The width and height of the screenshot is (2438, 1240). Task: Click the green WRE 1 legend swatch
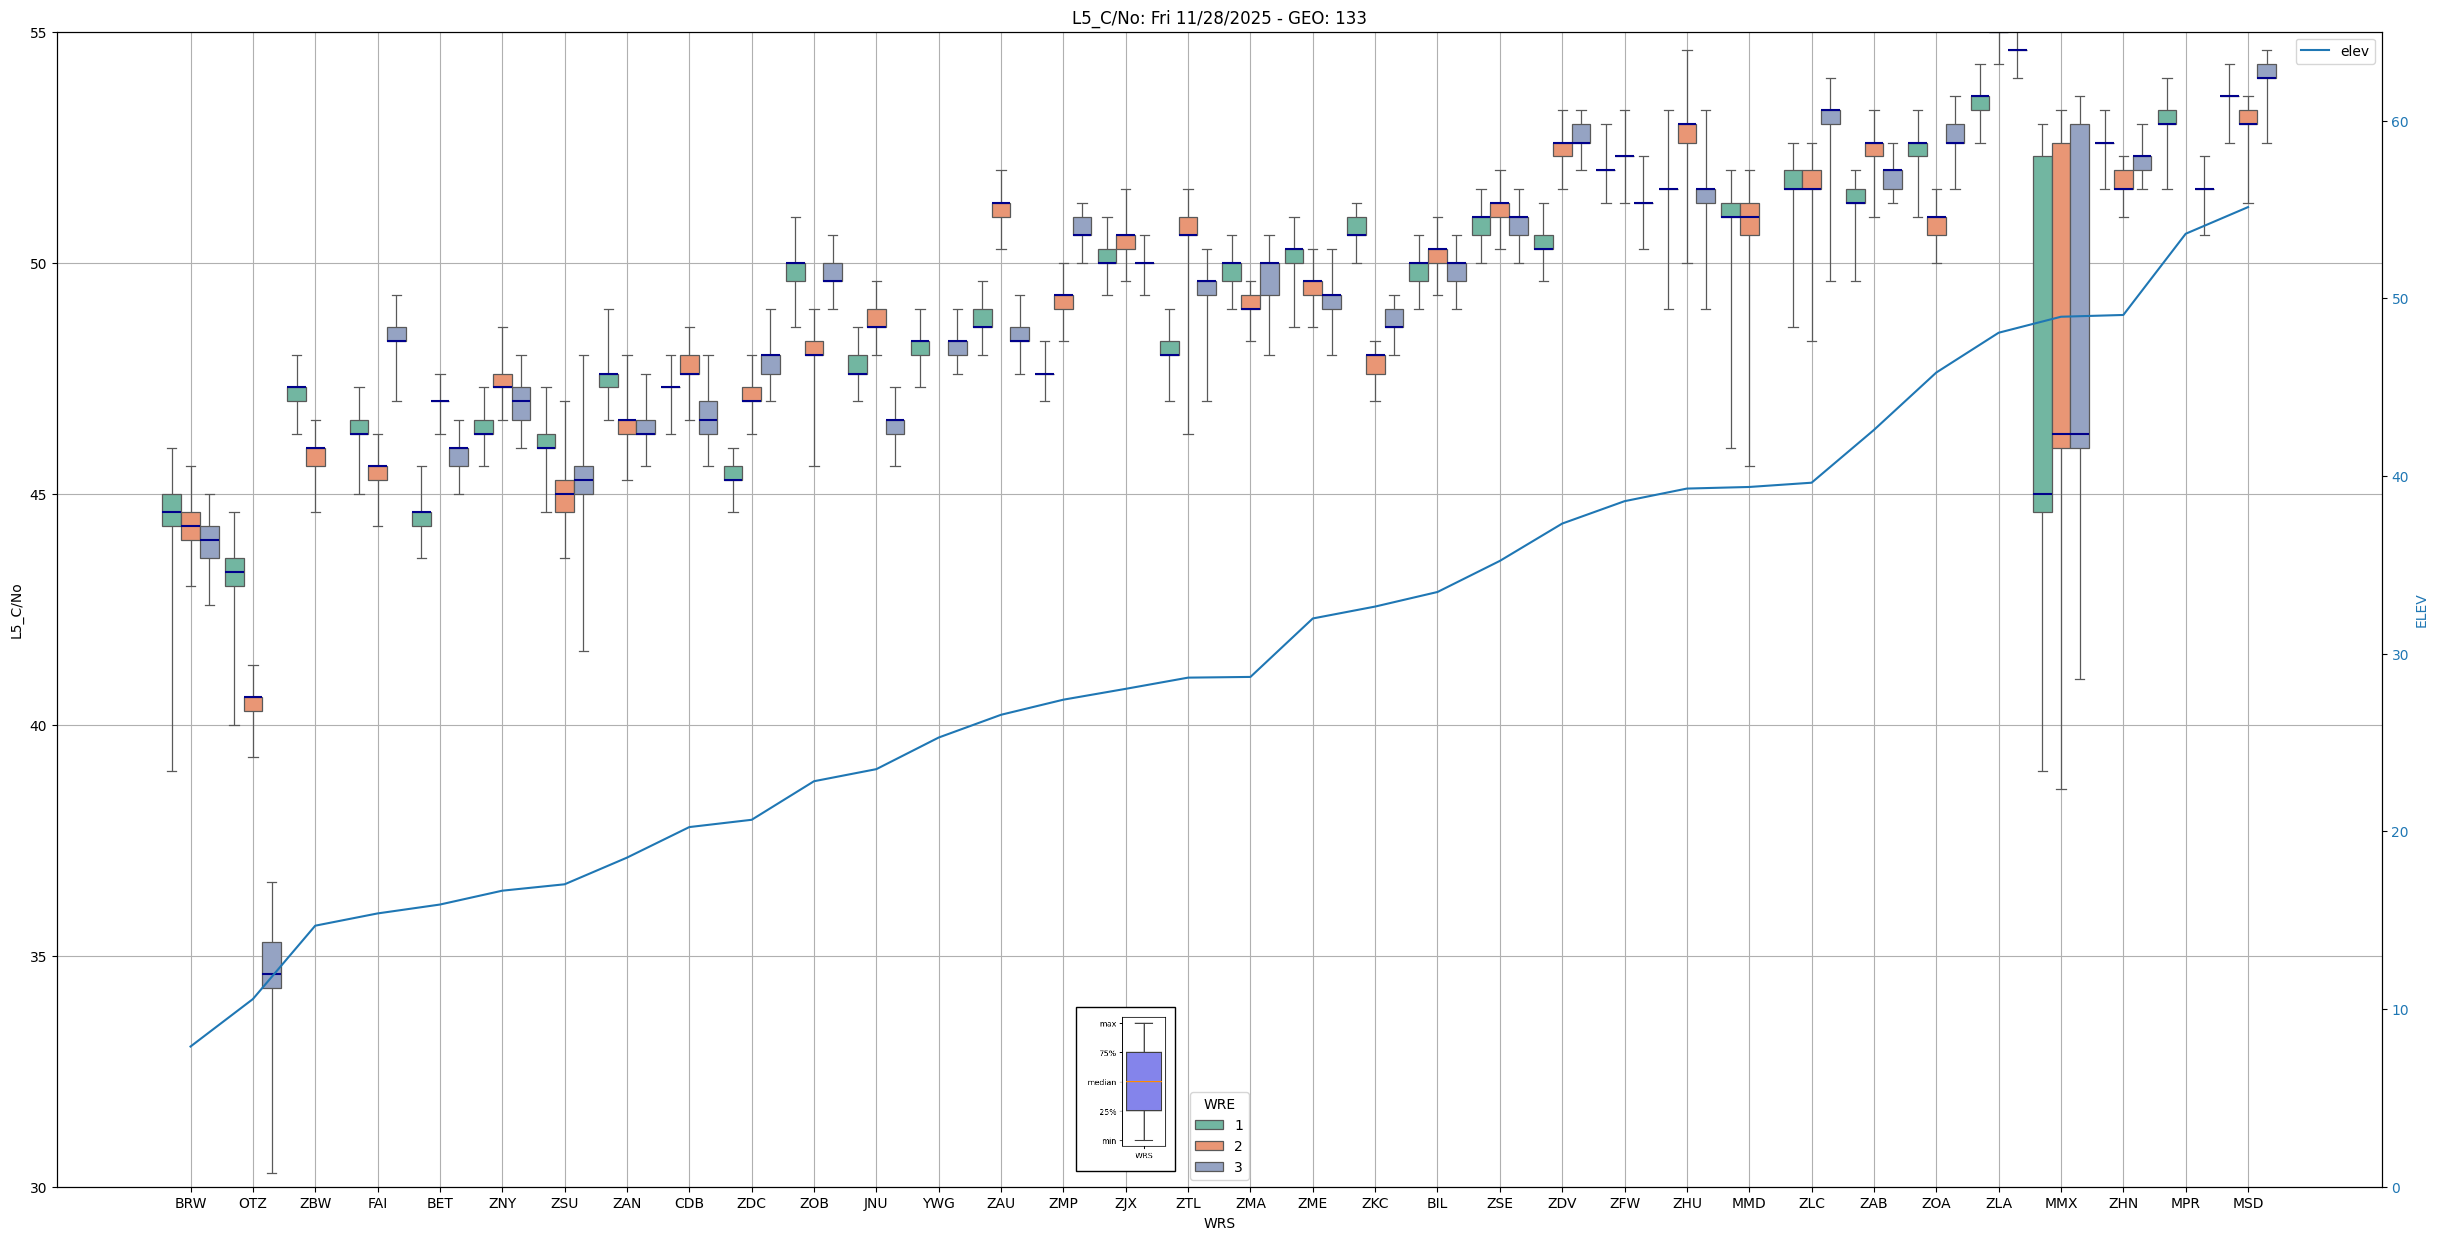point(1208,1125)
